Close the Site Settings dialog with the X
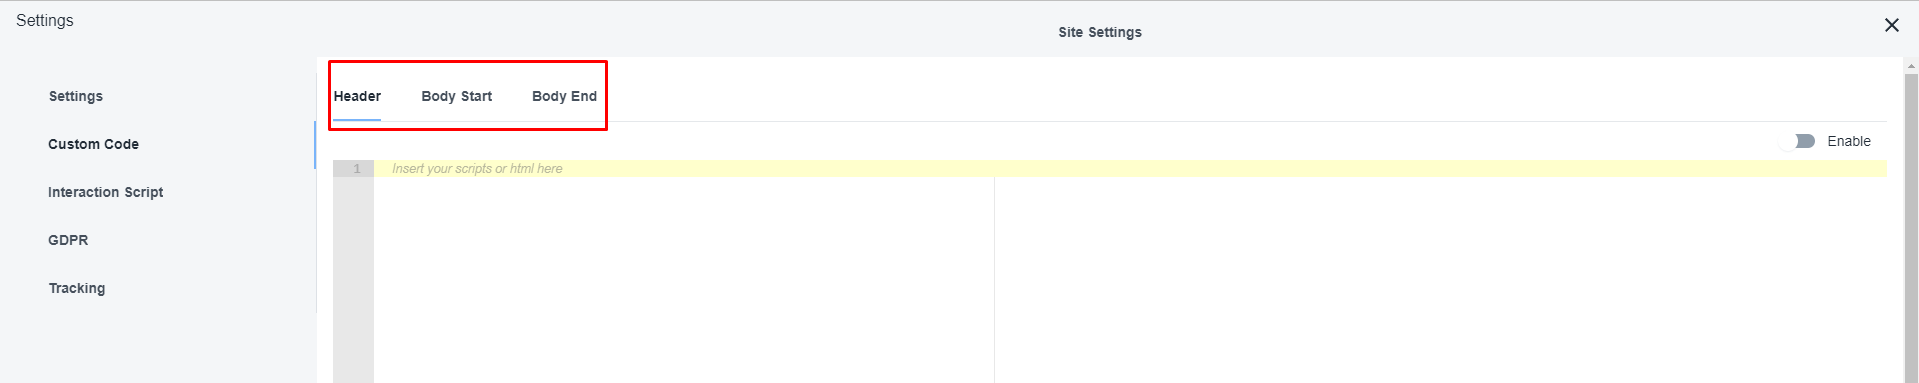This screenshot has width=1919, height=383. [x=1891, y=25]
